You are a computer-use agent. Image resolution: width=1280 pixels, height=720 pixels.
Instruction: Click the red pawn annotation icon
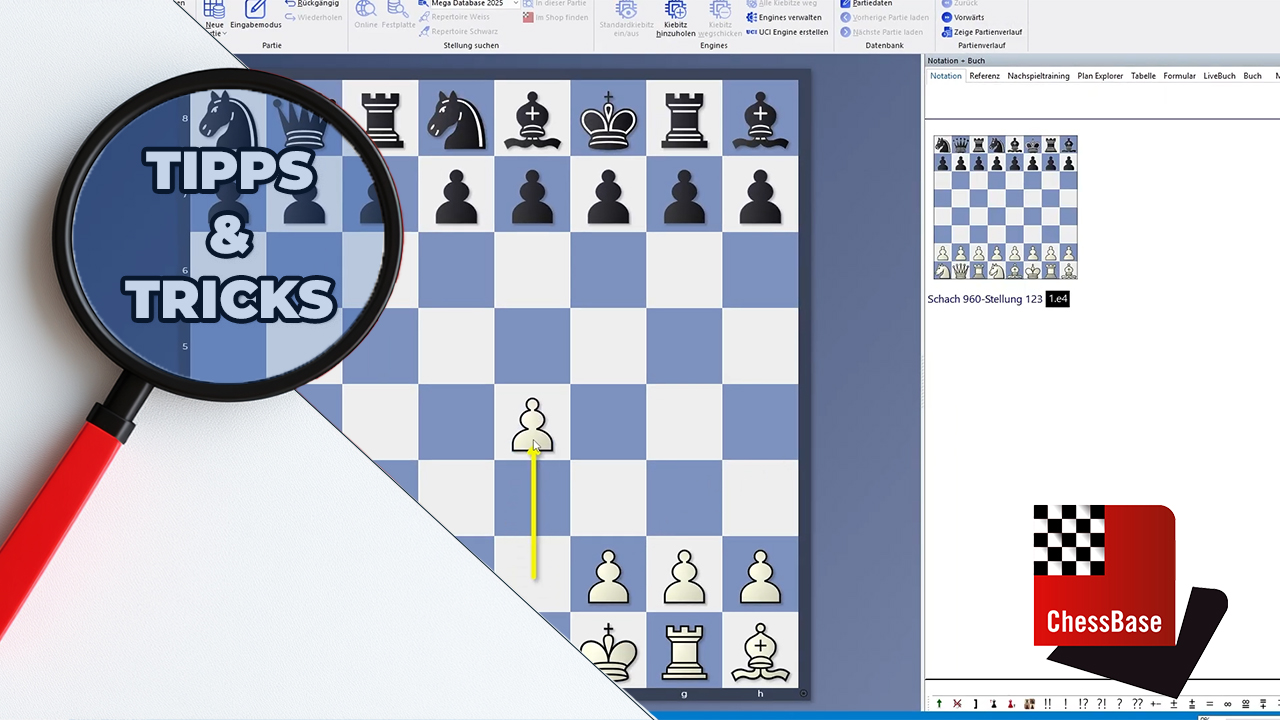coord(1011,704)
